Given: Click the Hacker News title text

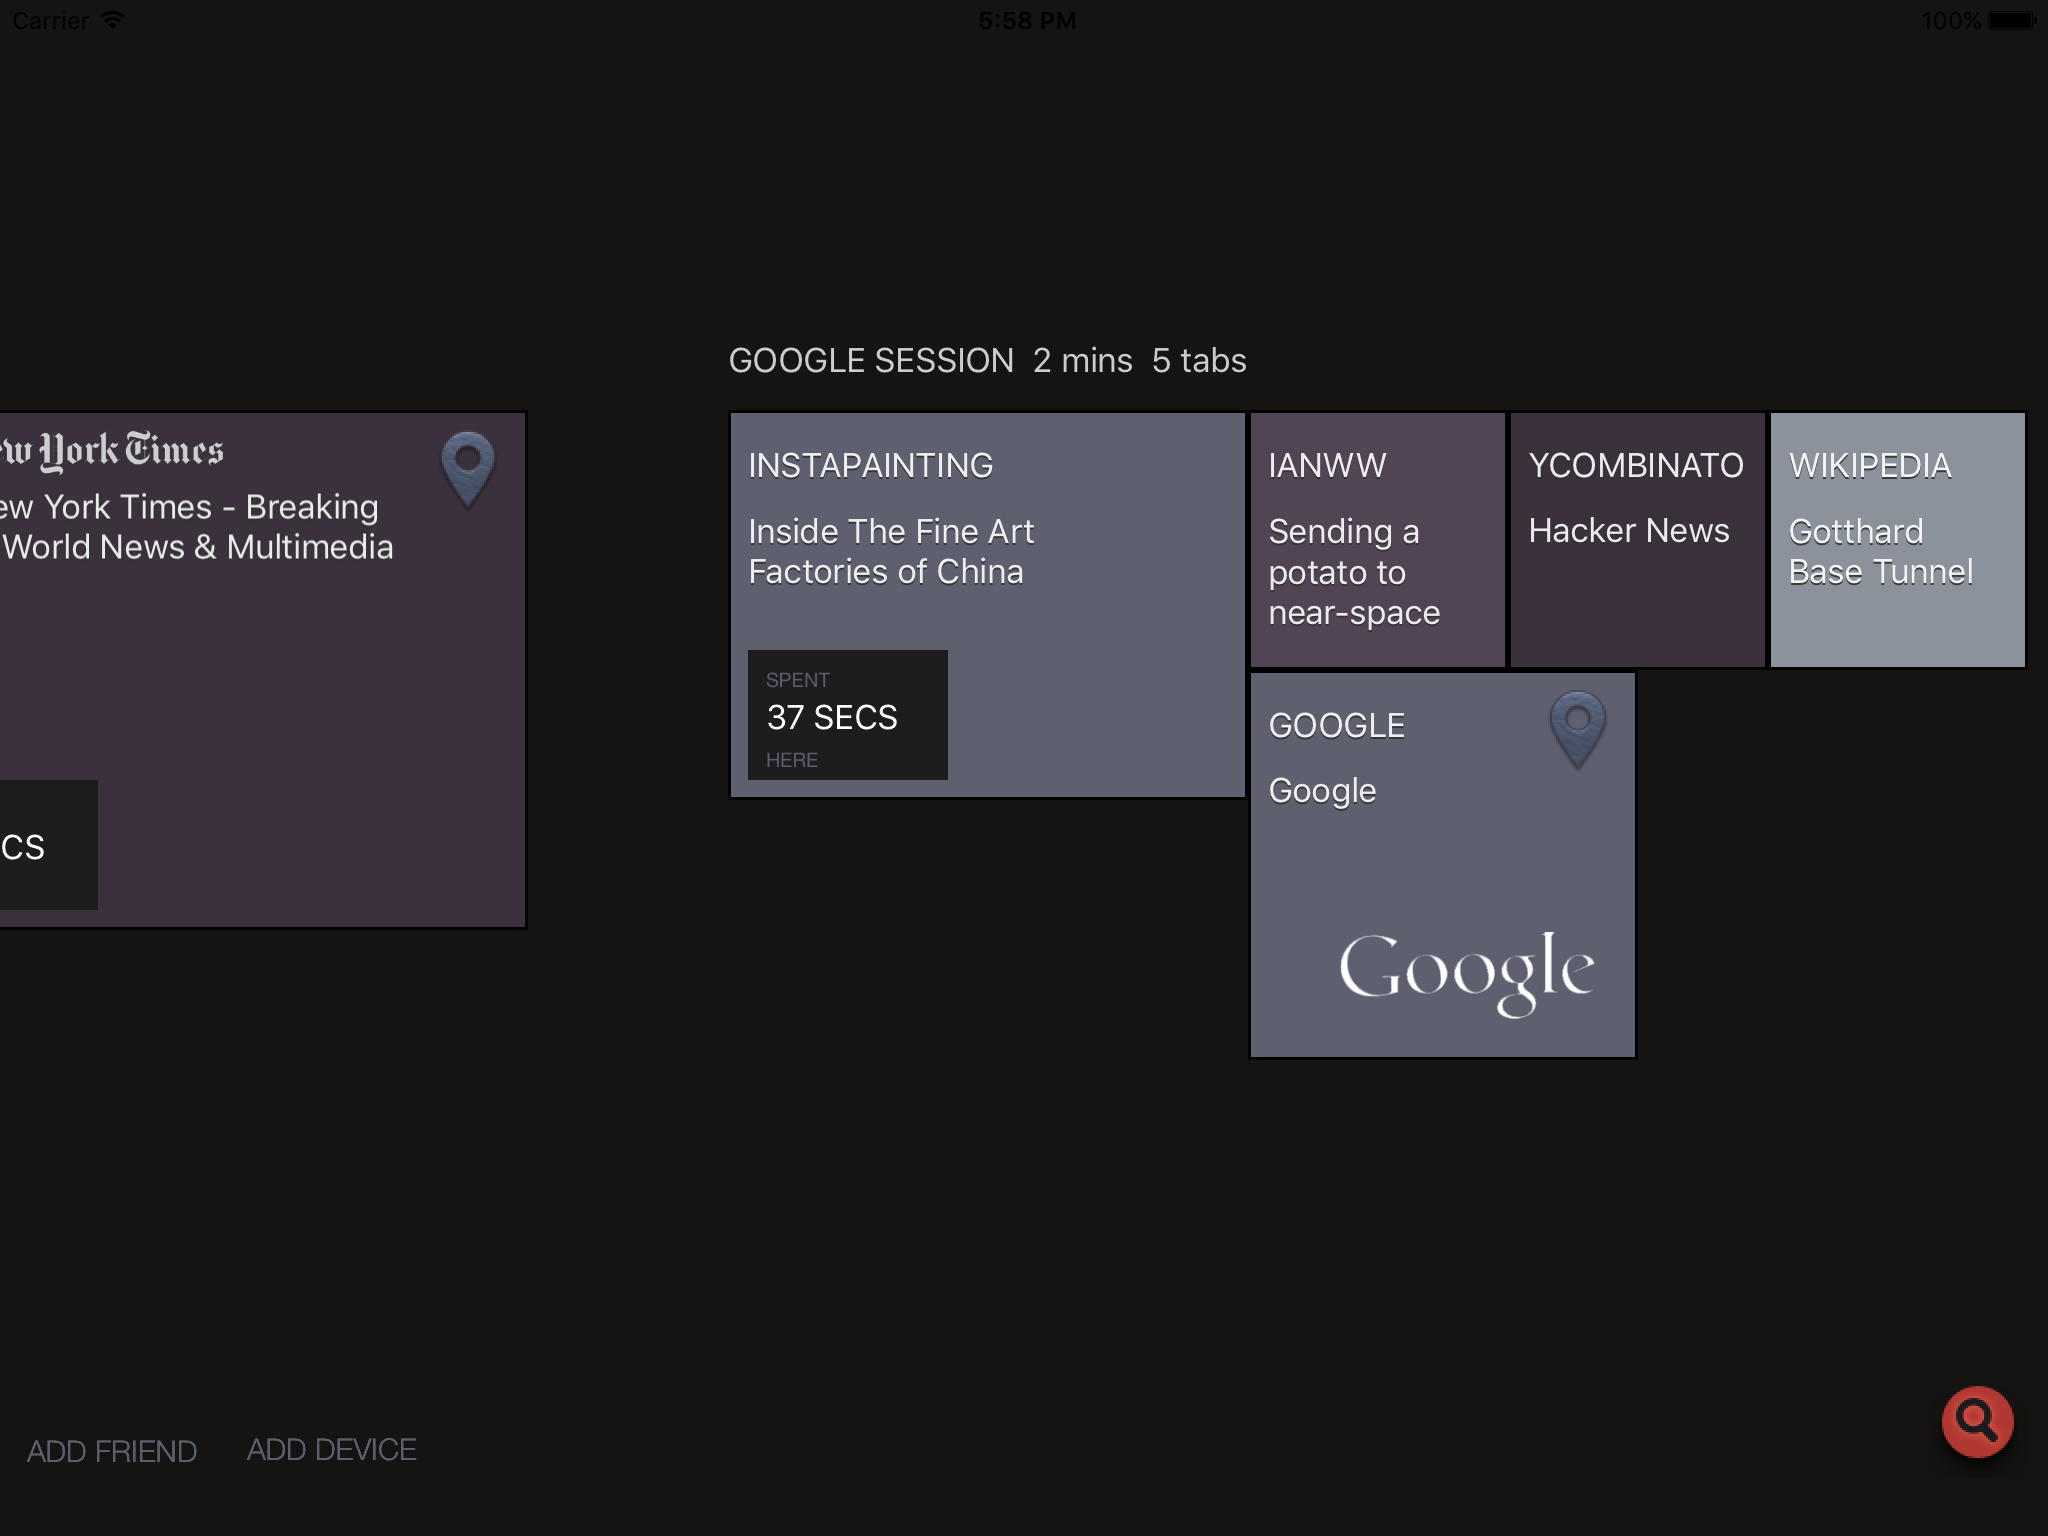Looking at the screenshot, I should pyautogui.click(x=1628, y=531).
